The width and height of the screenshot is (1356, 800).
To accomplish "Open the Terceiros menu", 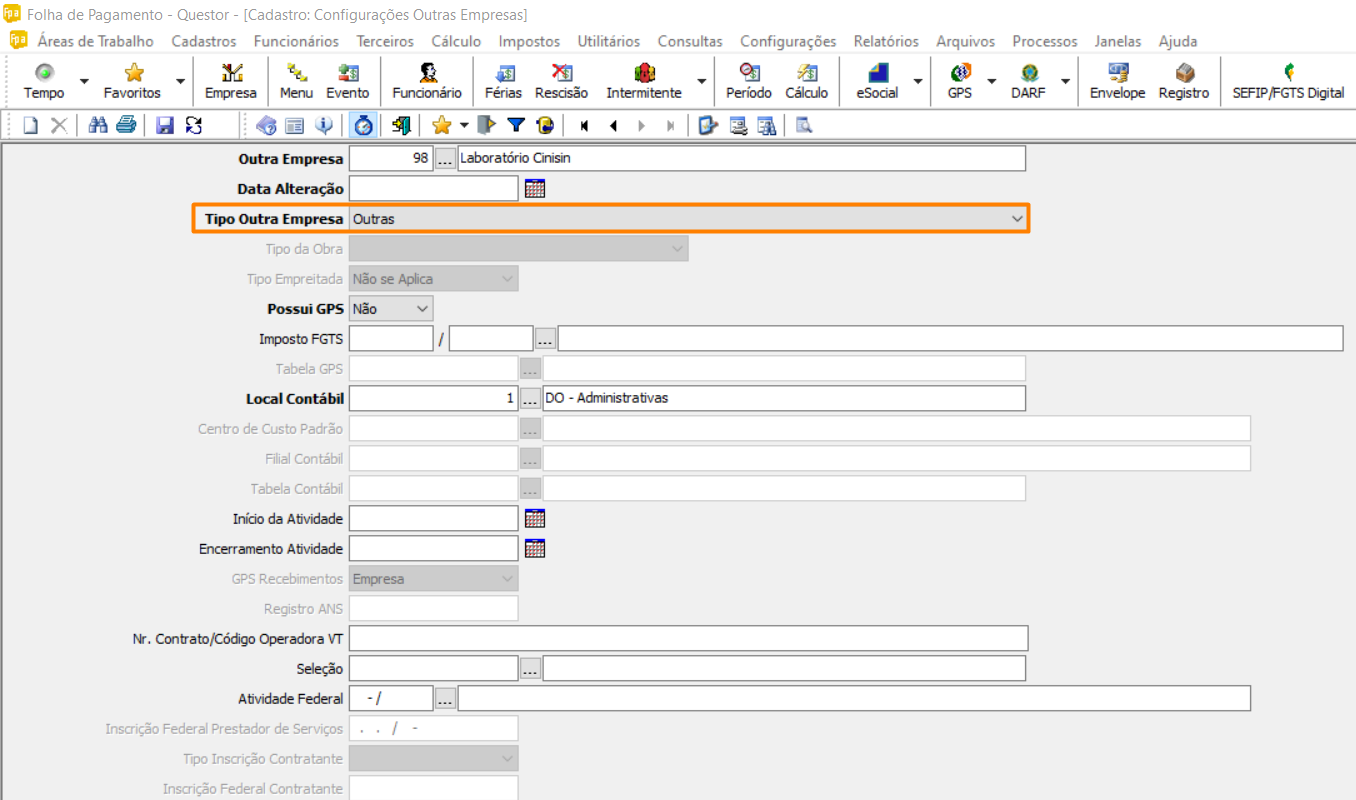I will tap(385, 41).
